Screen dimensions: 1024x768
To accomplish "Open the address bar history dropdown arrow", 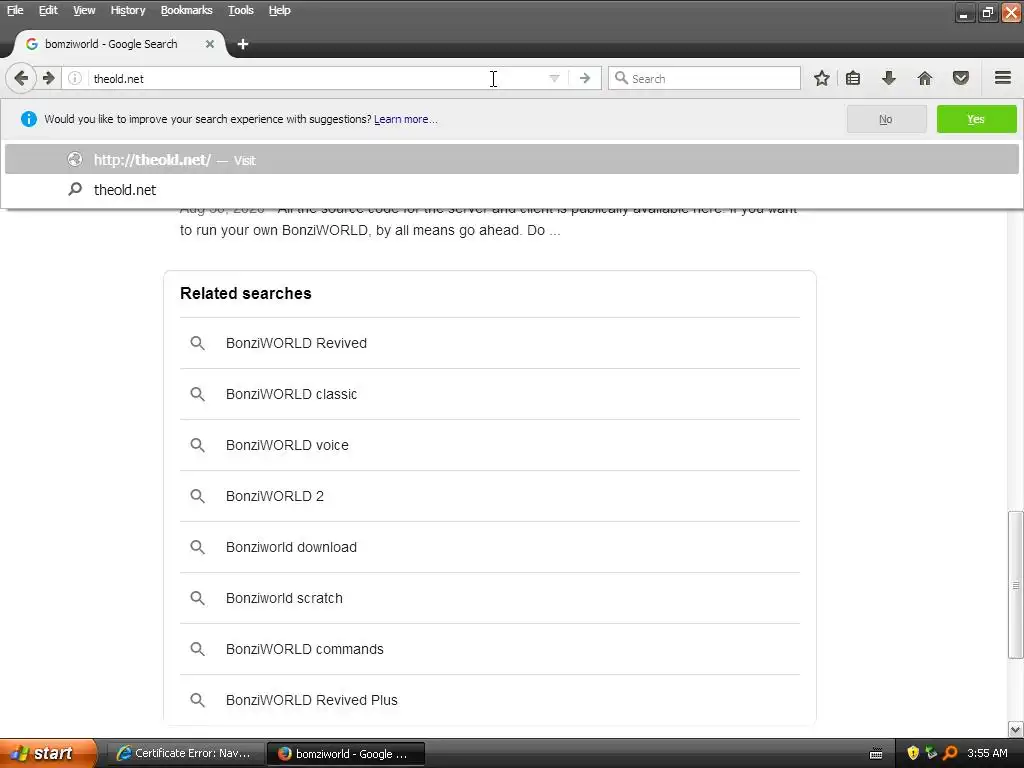I will [554, 78].
